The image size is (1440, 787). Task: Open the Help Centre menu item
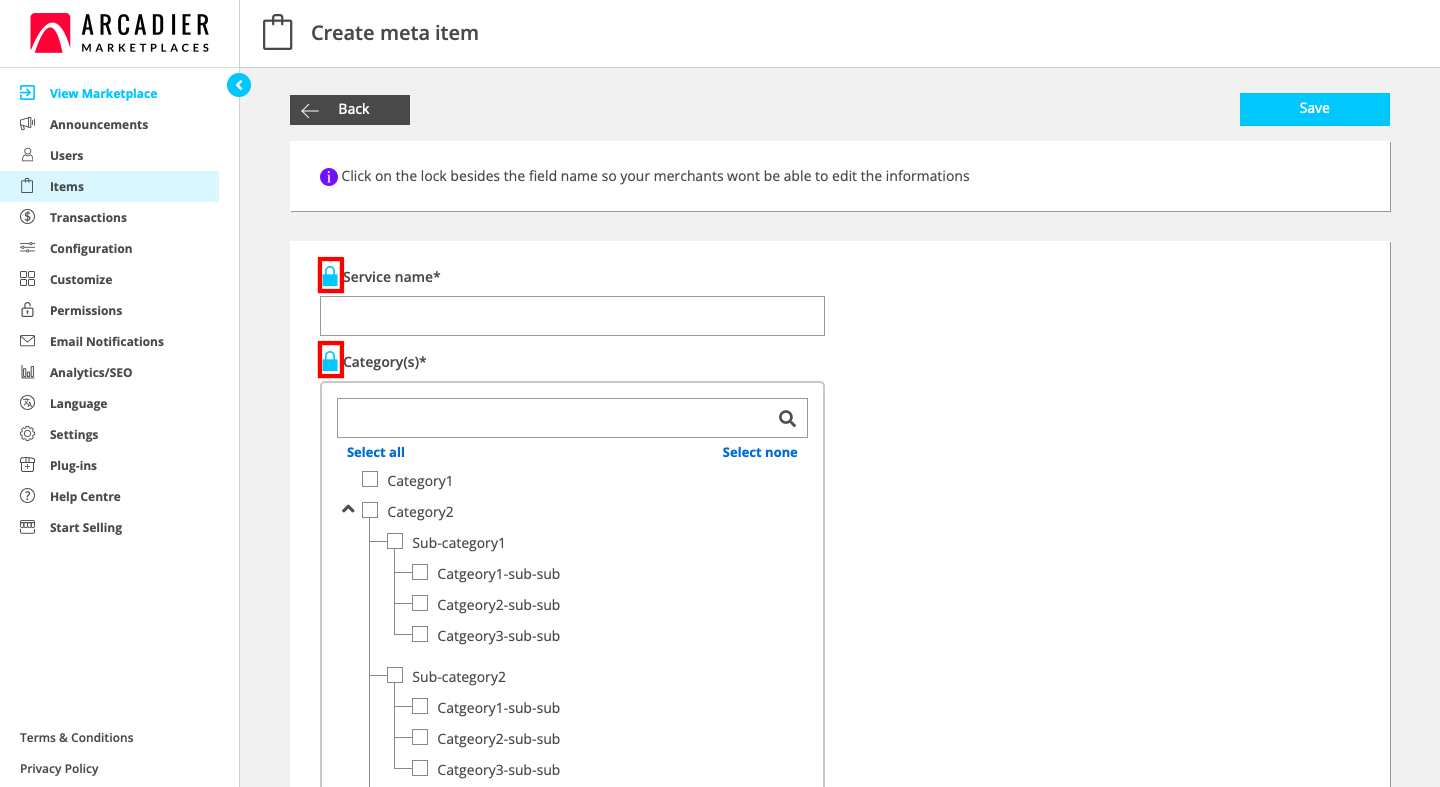pyautogui.click(x=85, y=496)
